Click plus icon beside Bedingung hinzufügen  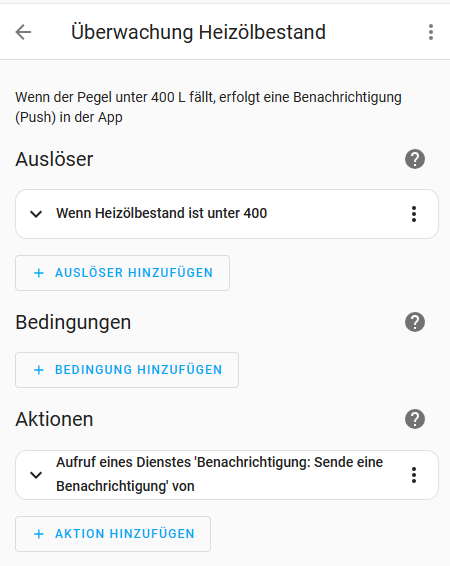[x=39, y=370]
